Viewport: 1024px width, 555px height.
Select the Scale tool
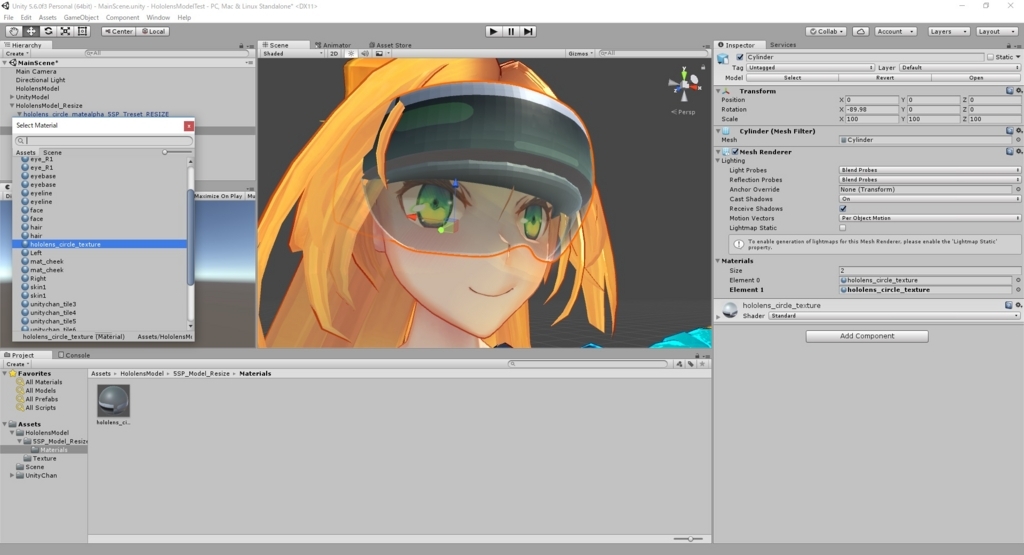coord(65,31)
